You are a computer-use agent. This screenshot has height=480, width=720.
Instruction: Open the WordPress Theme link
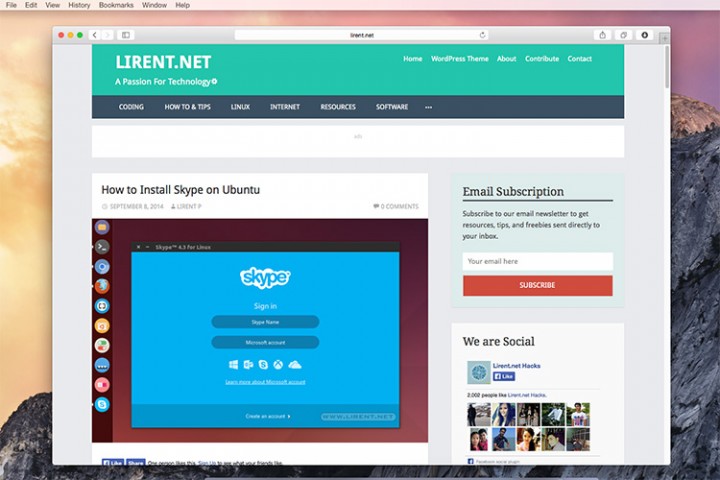click(460, 59)
